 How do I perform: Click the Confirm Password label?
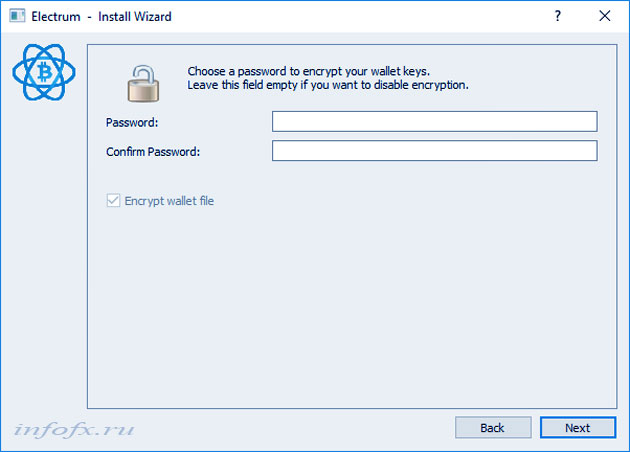pos(153,152)
